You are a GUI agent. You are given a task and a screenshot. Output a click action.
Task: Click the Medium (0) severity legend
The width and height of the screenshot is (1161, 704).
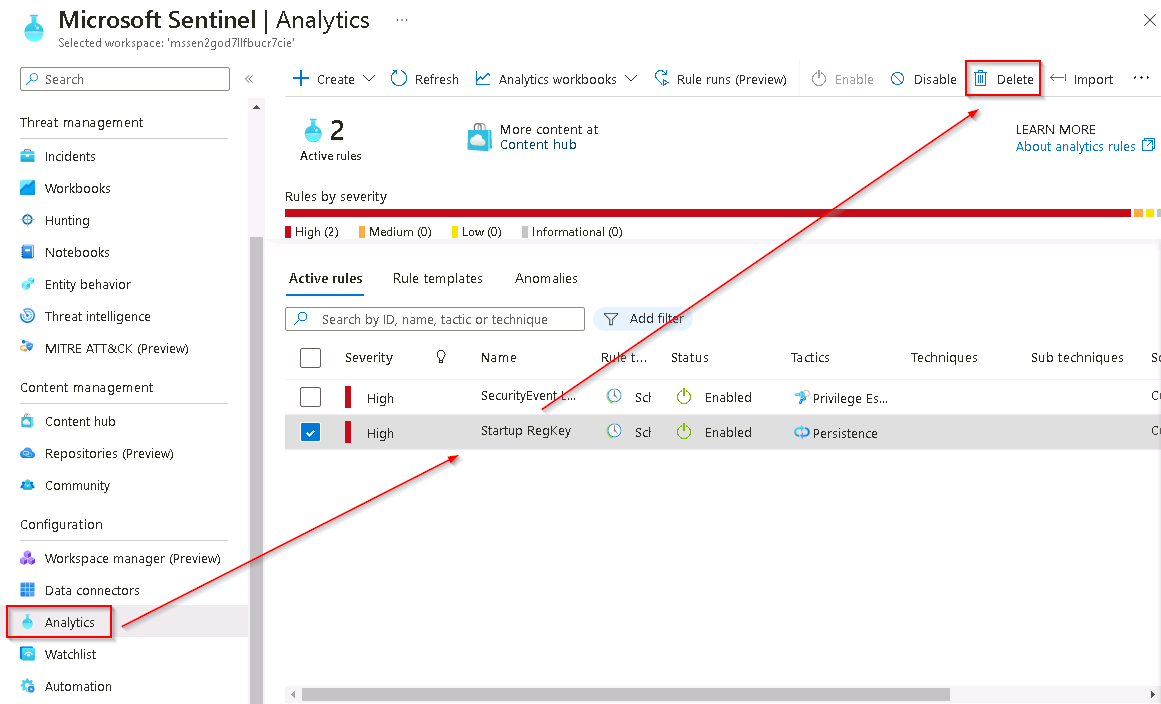pyautogui.click(x=395, y=232)
